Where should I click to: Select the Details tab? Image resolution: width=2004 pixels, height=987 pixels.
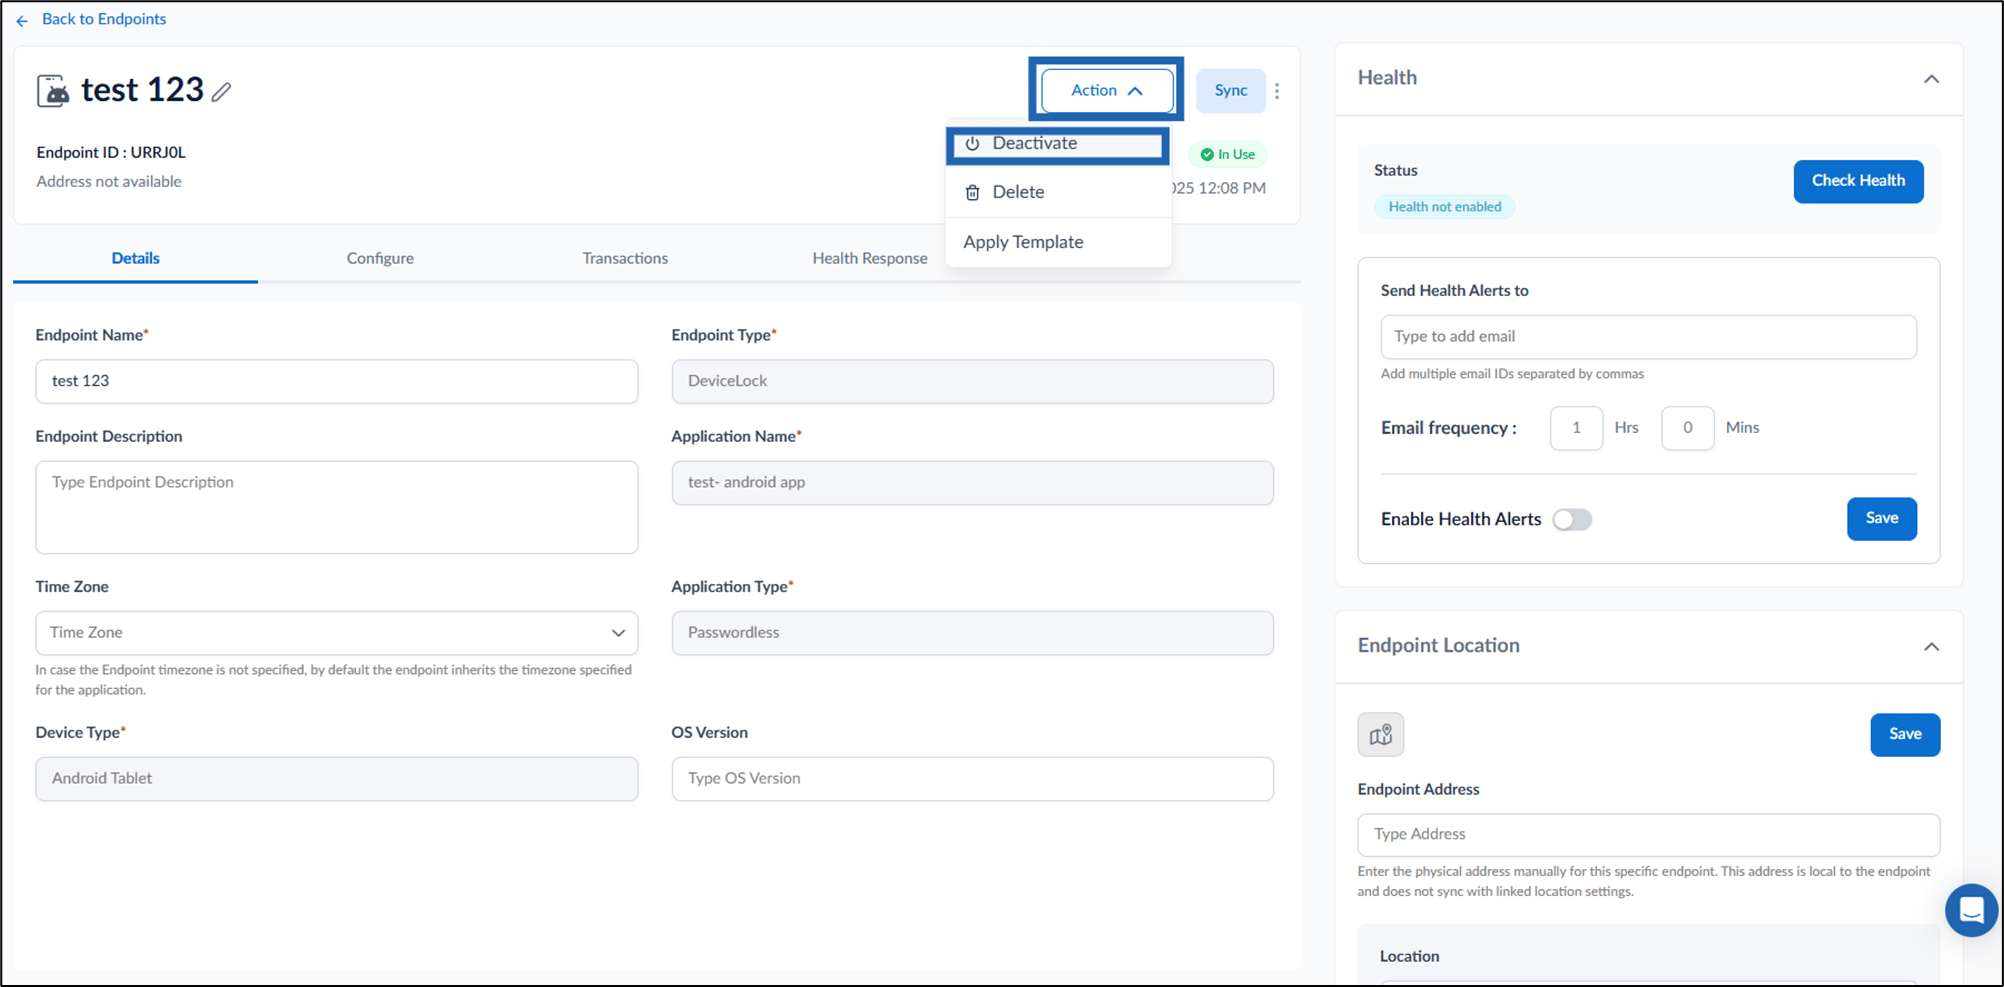click(135, 258)
